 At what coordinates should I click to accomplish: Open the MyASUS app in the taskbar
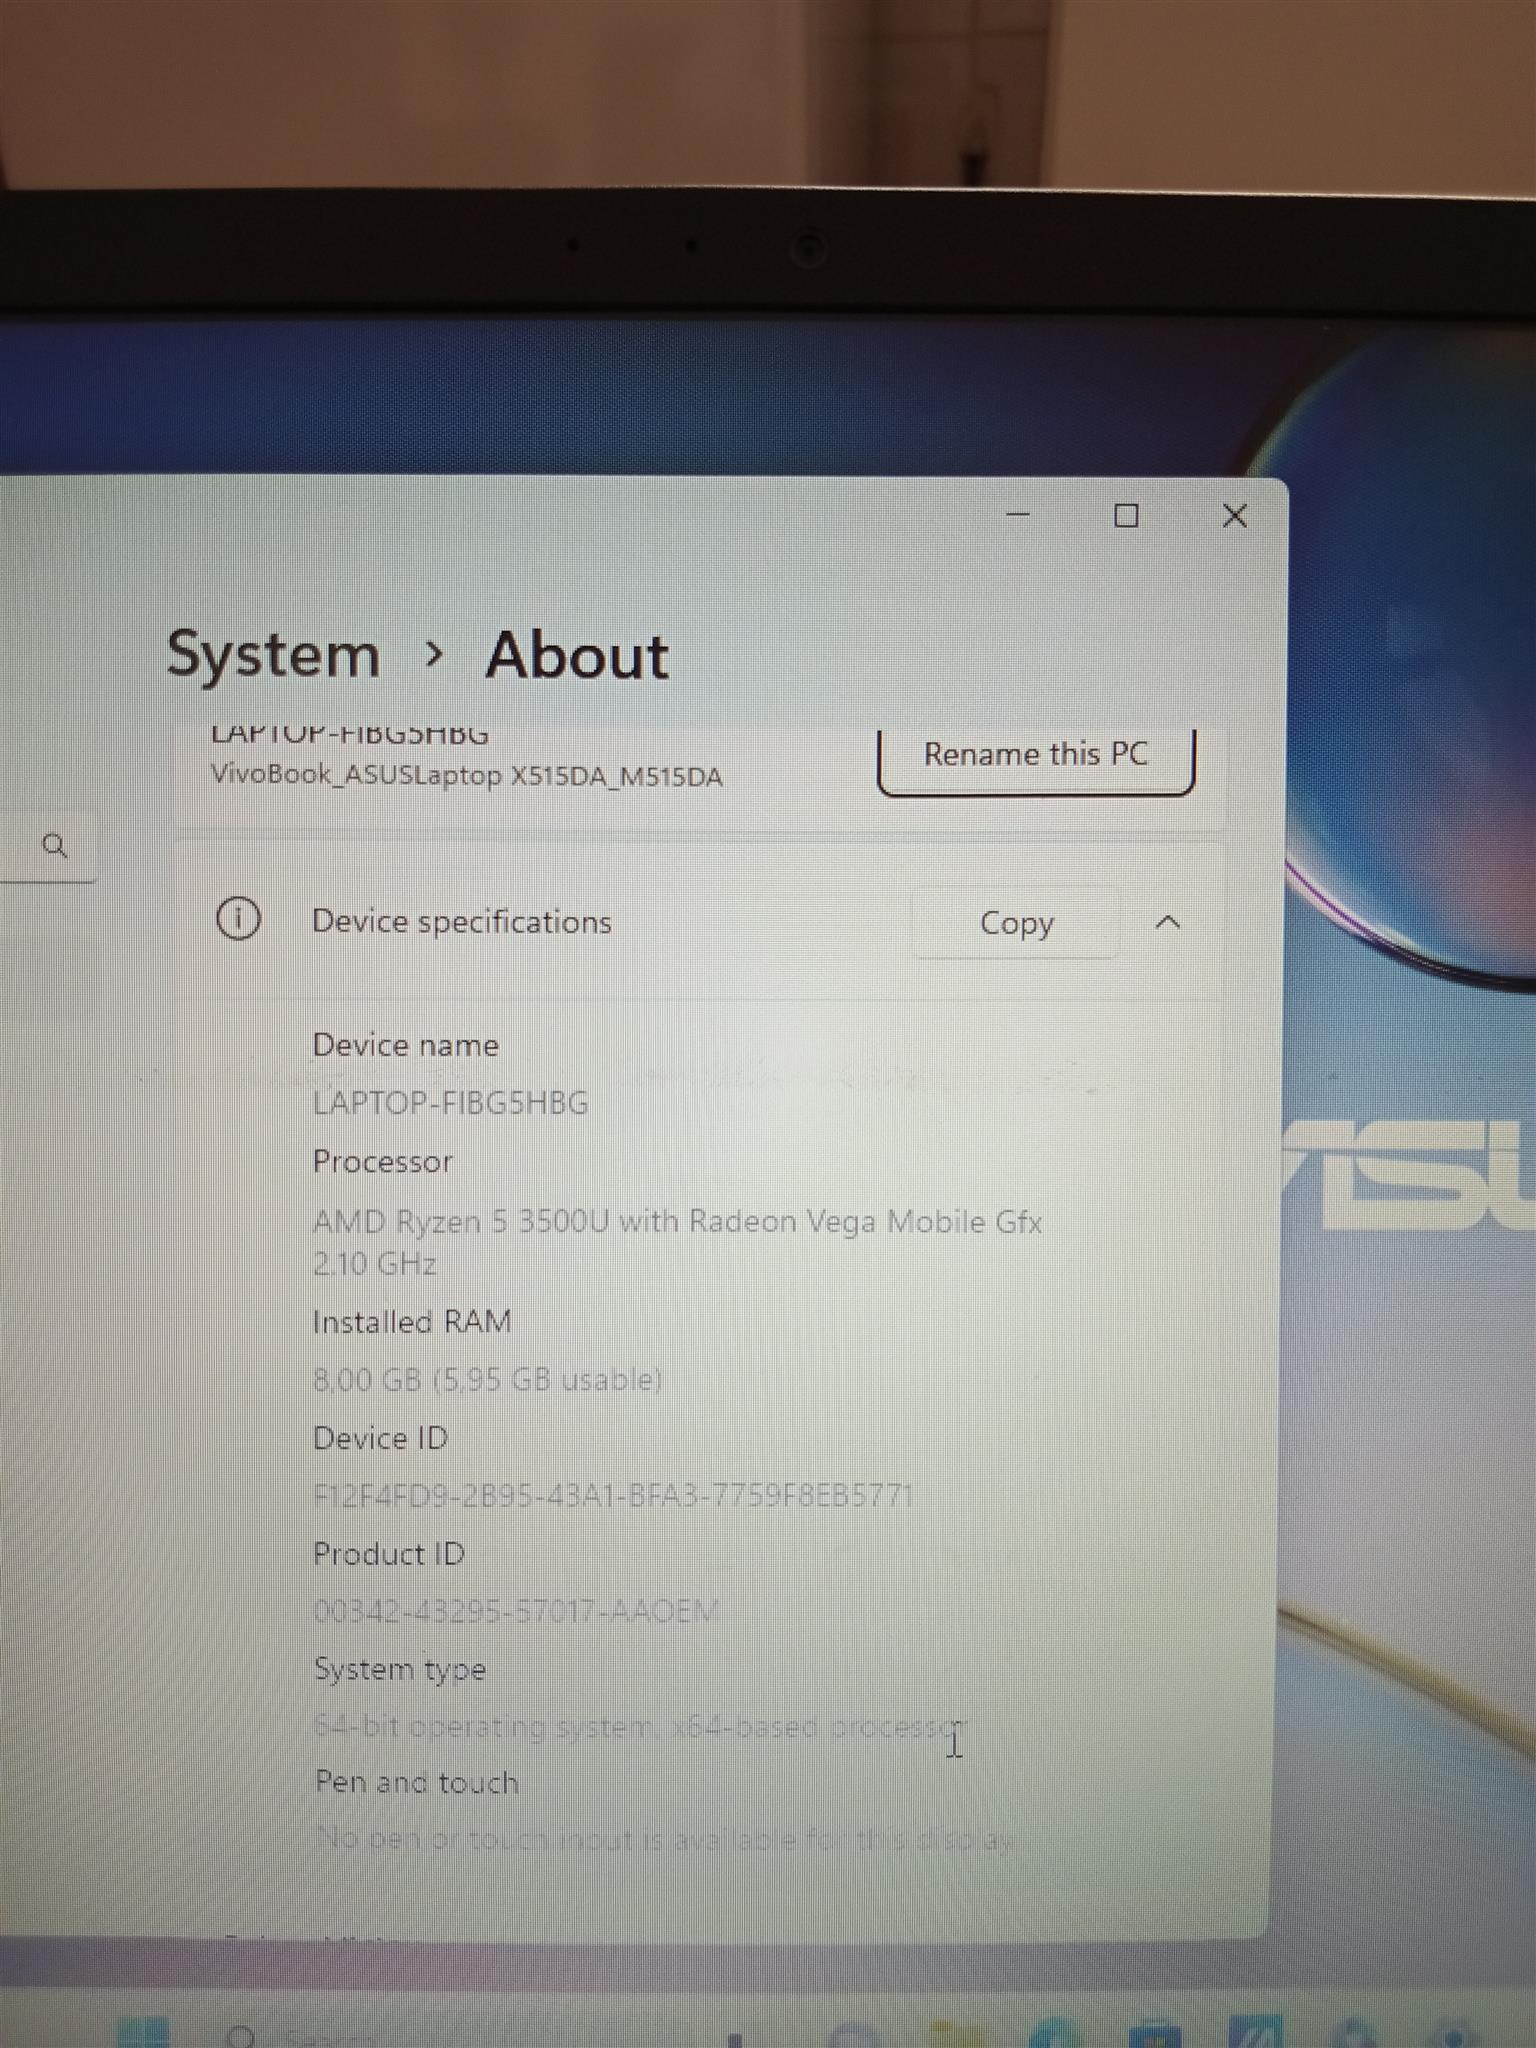(1254, 2034)
